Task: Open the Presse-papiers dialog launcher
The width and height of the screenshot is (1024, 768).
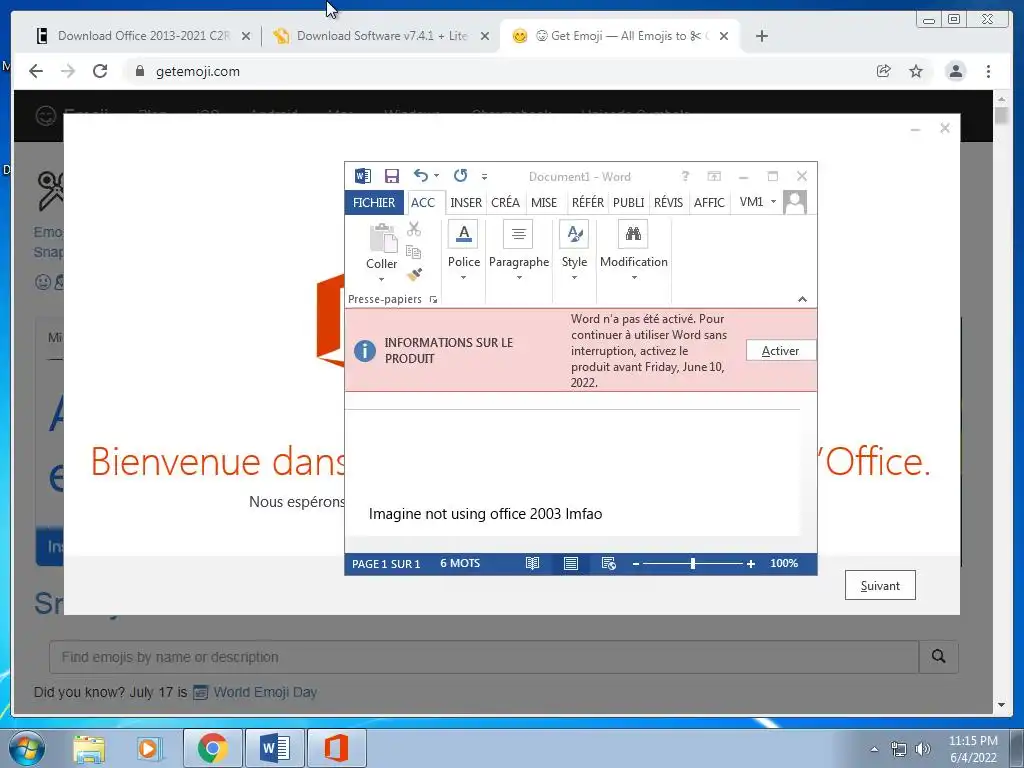Action: 433,300
